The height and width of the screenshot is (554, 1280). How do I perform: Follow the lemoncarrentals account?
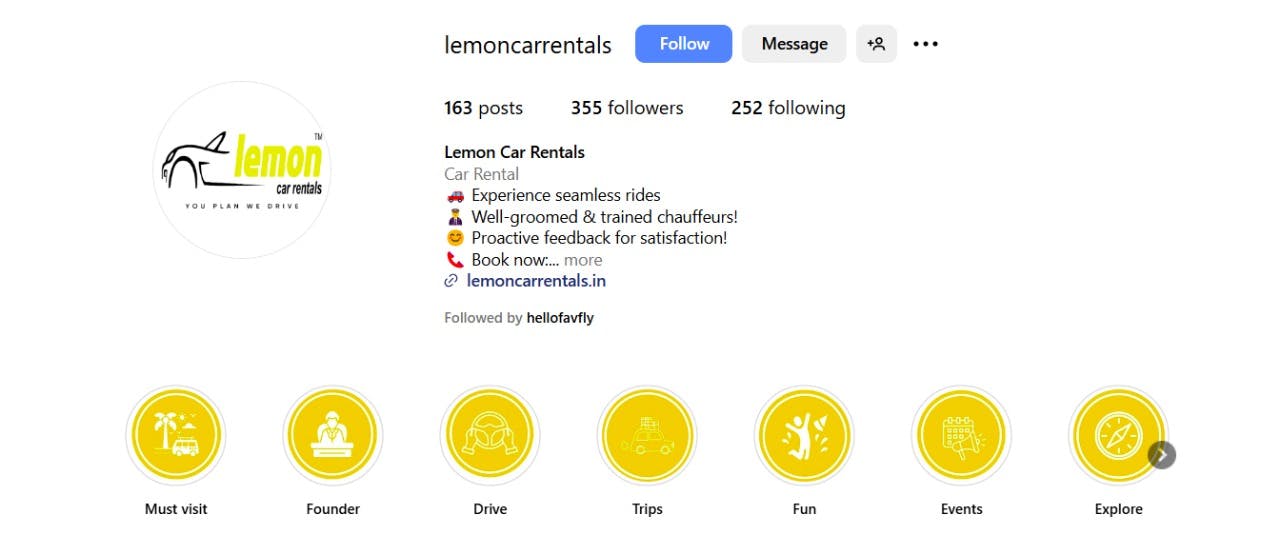(684, 44)
